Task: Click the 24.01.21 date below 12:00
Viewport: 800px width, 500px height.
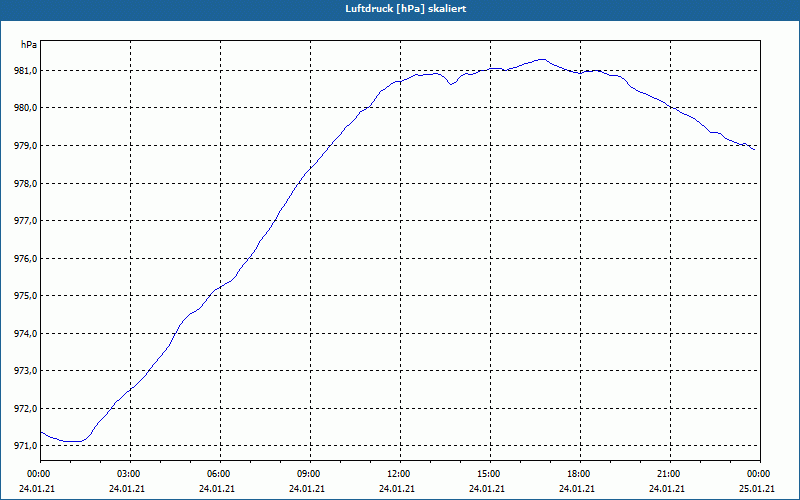Action: pyautogui.click(x=396, y=489)
